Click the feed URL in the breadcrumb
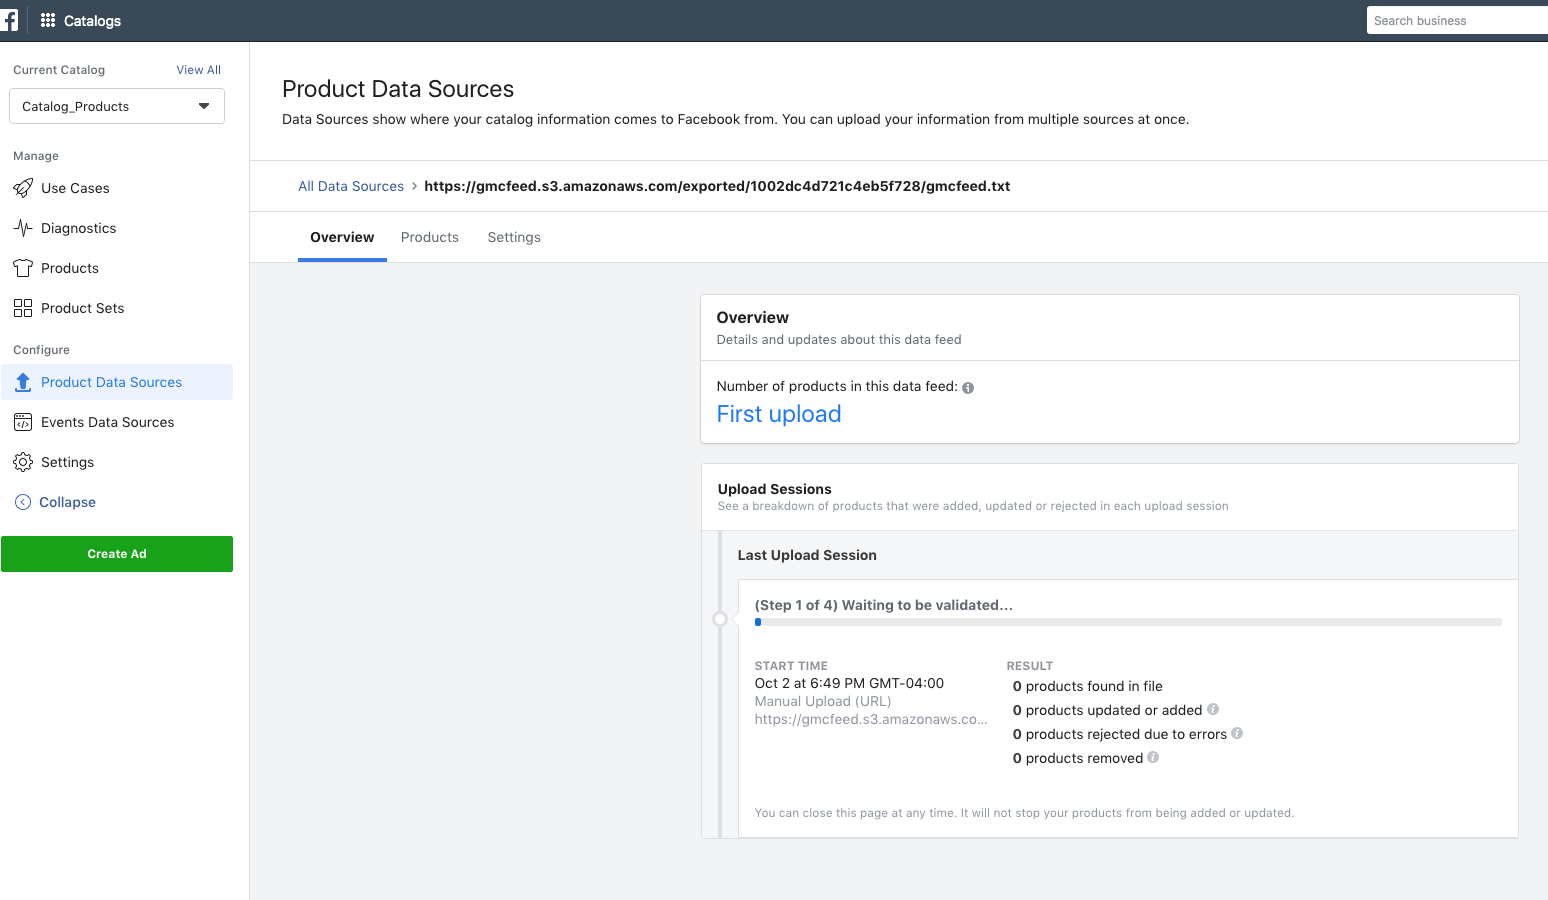 click(717, 186)
